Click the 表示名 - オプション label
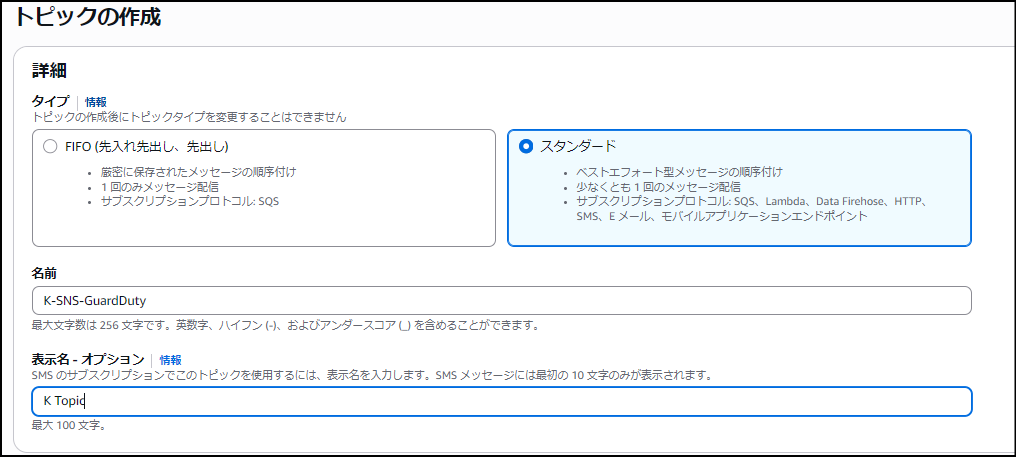 (x=87, y=360)
